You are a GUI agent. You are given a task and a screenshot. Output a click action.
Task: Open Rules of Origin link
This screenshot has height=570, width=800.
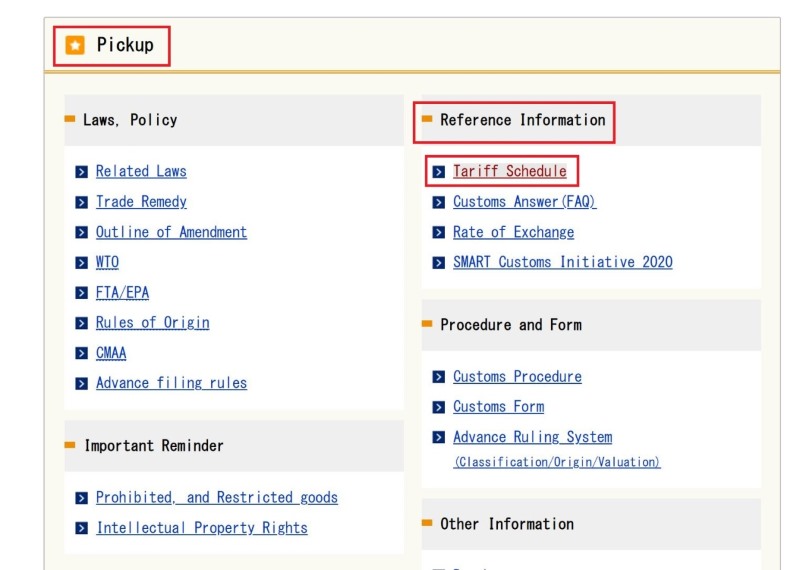click(152, 323)
